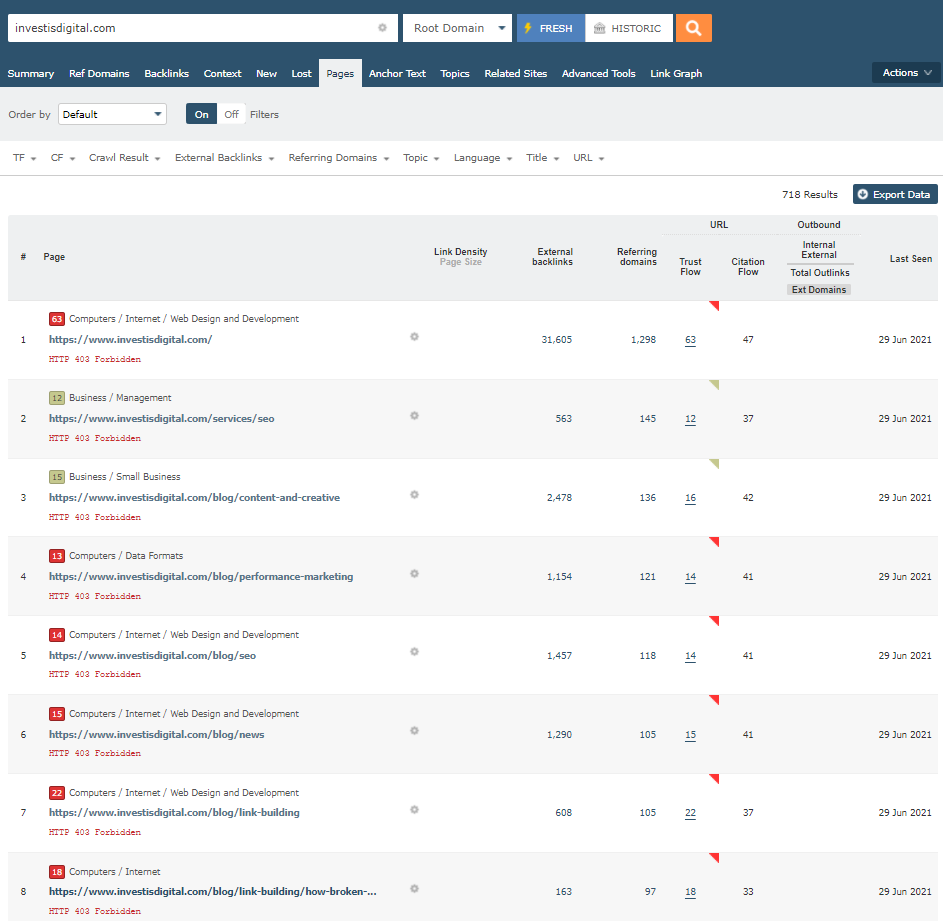Click the red 63 topical trust badge

point(57,319)
